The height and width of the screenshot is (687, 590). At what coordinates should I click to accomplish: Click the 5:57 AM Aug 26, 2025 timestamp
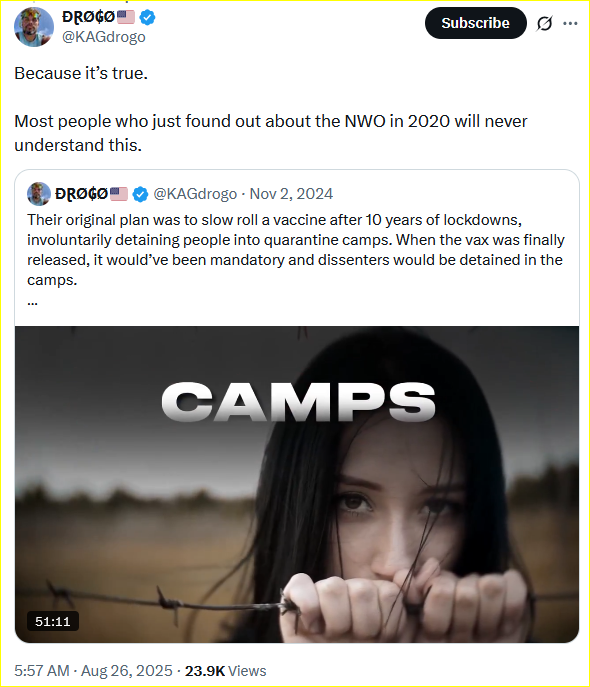[x=93, y=671]
